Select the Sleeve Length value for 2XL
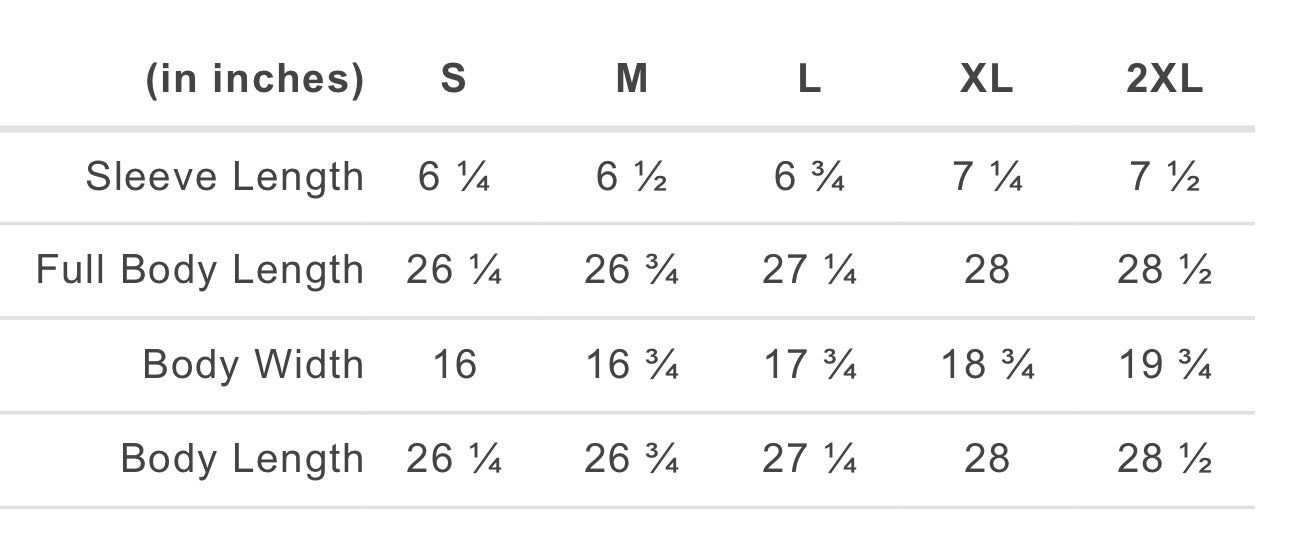Viewport: 1309px width, 558px height. (1165, 177)
